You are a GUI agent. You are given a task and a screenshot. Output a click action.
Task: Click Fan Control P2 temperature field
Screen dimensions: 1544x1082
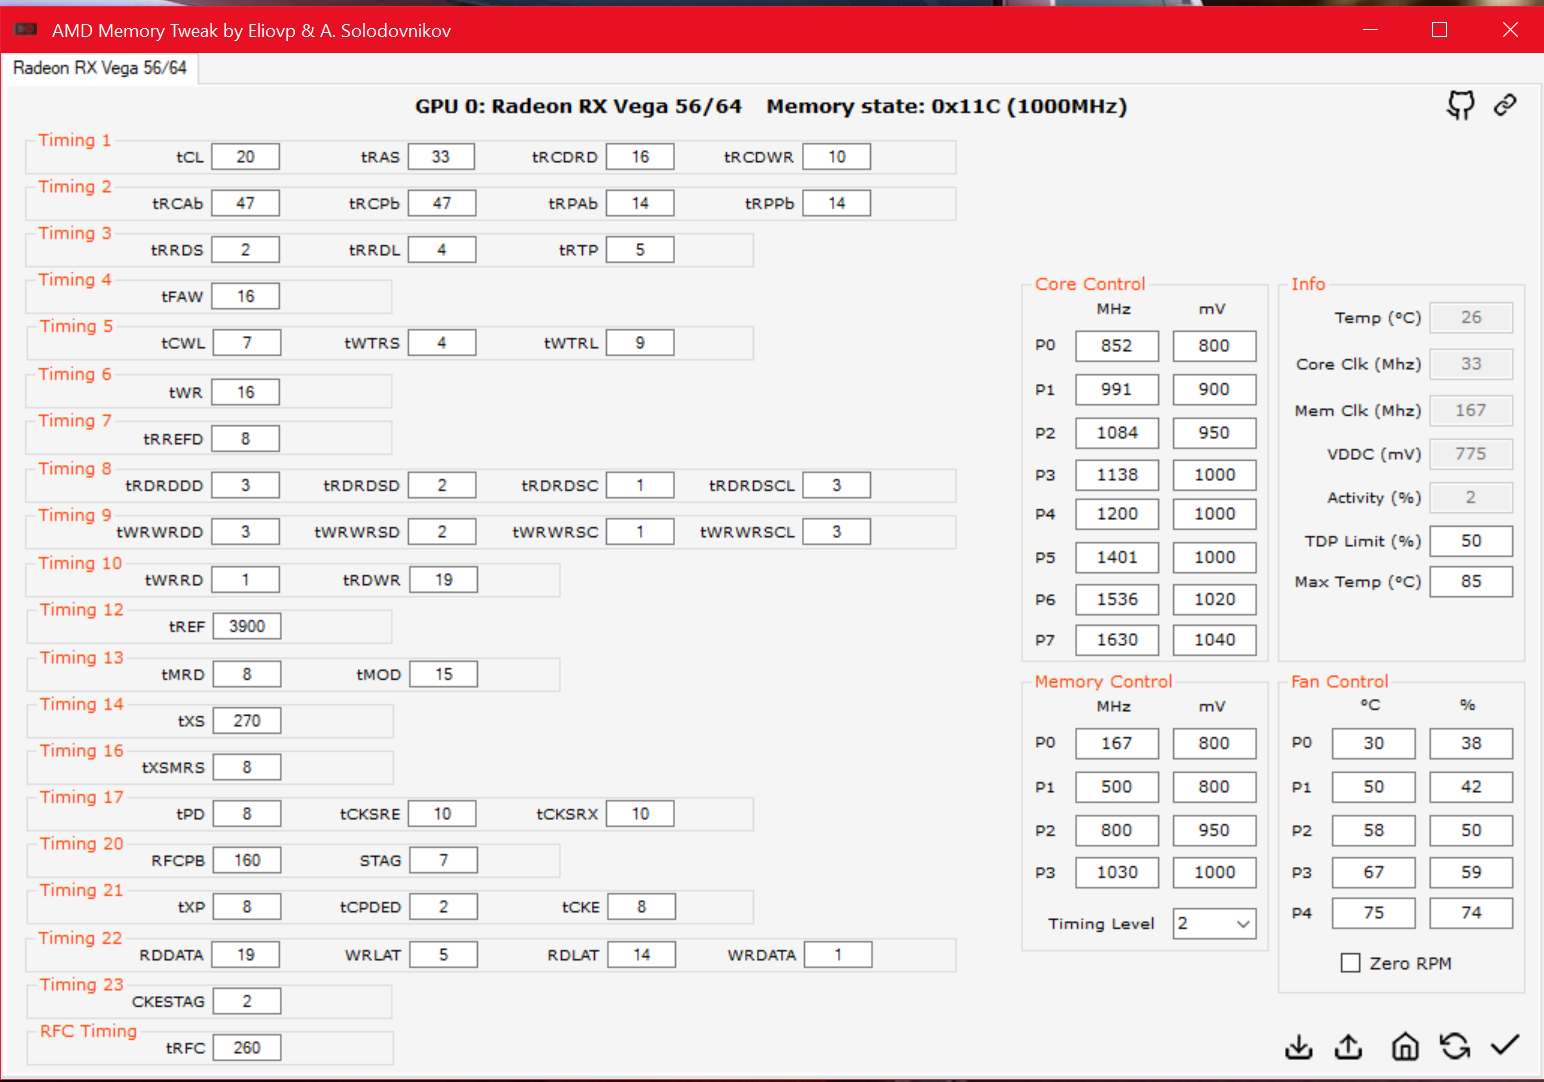coord(1374,830)
